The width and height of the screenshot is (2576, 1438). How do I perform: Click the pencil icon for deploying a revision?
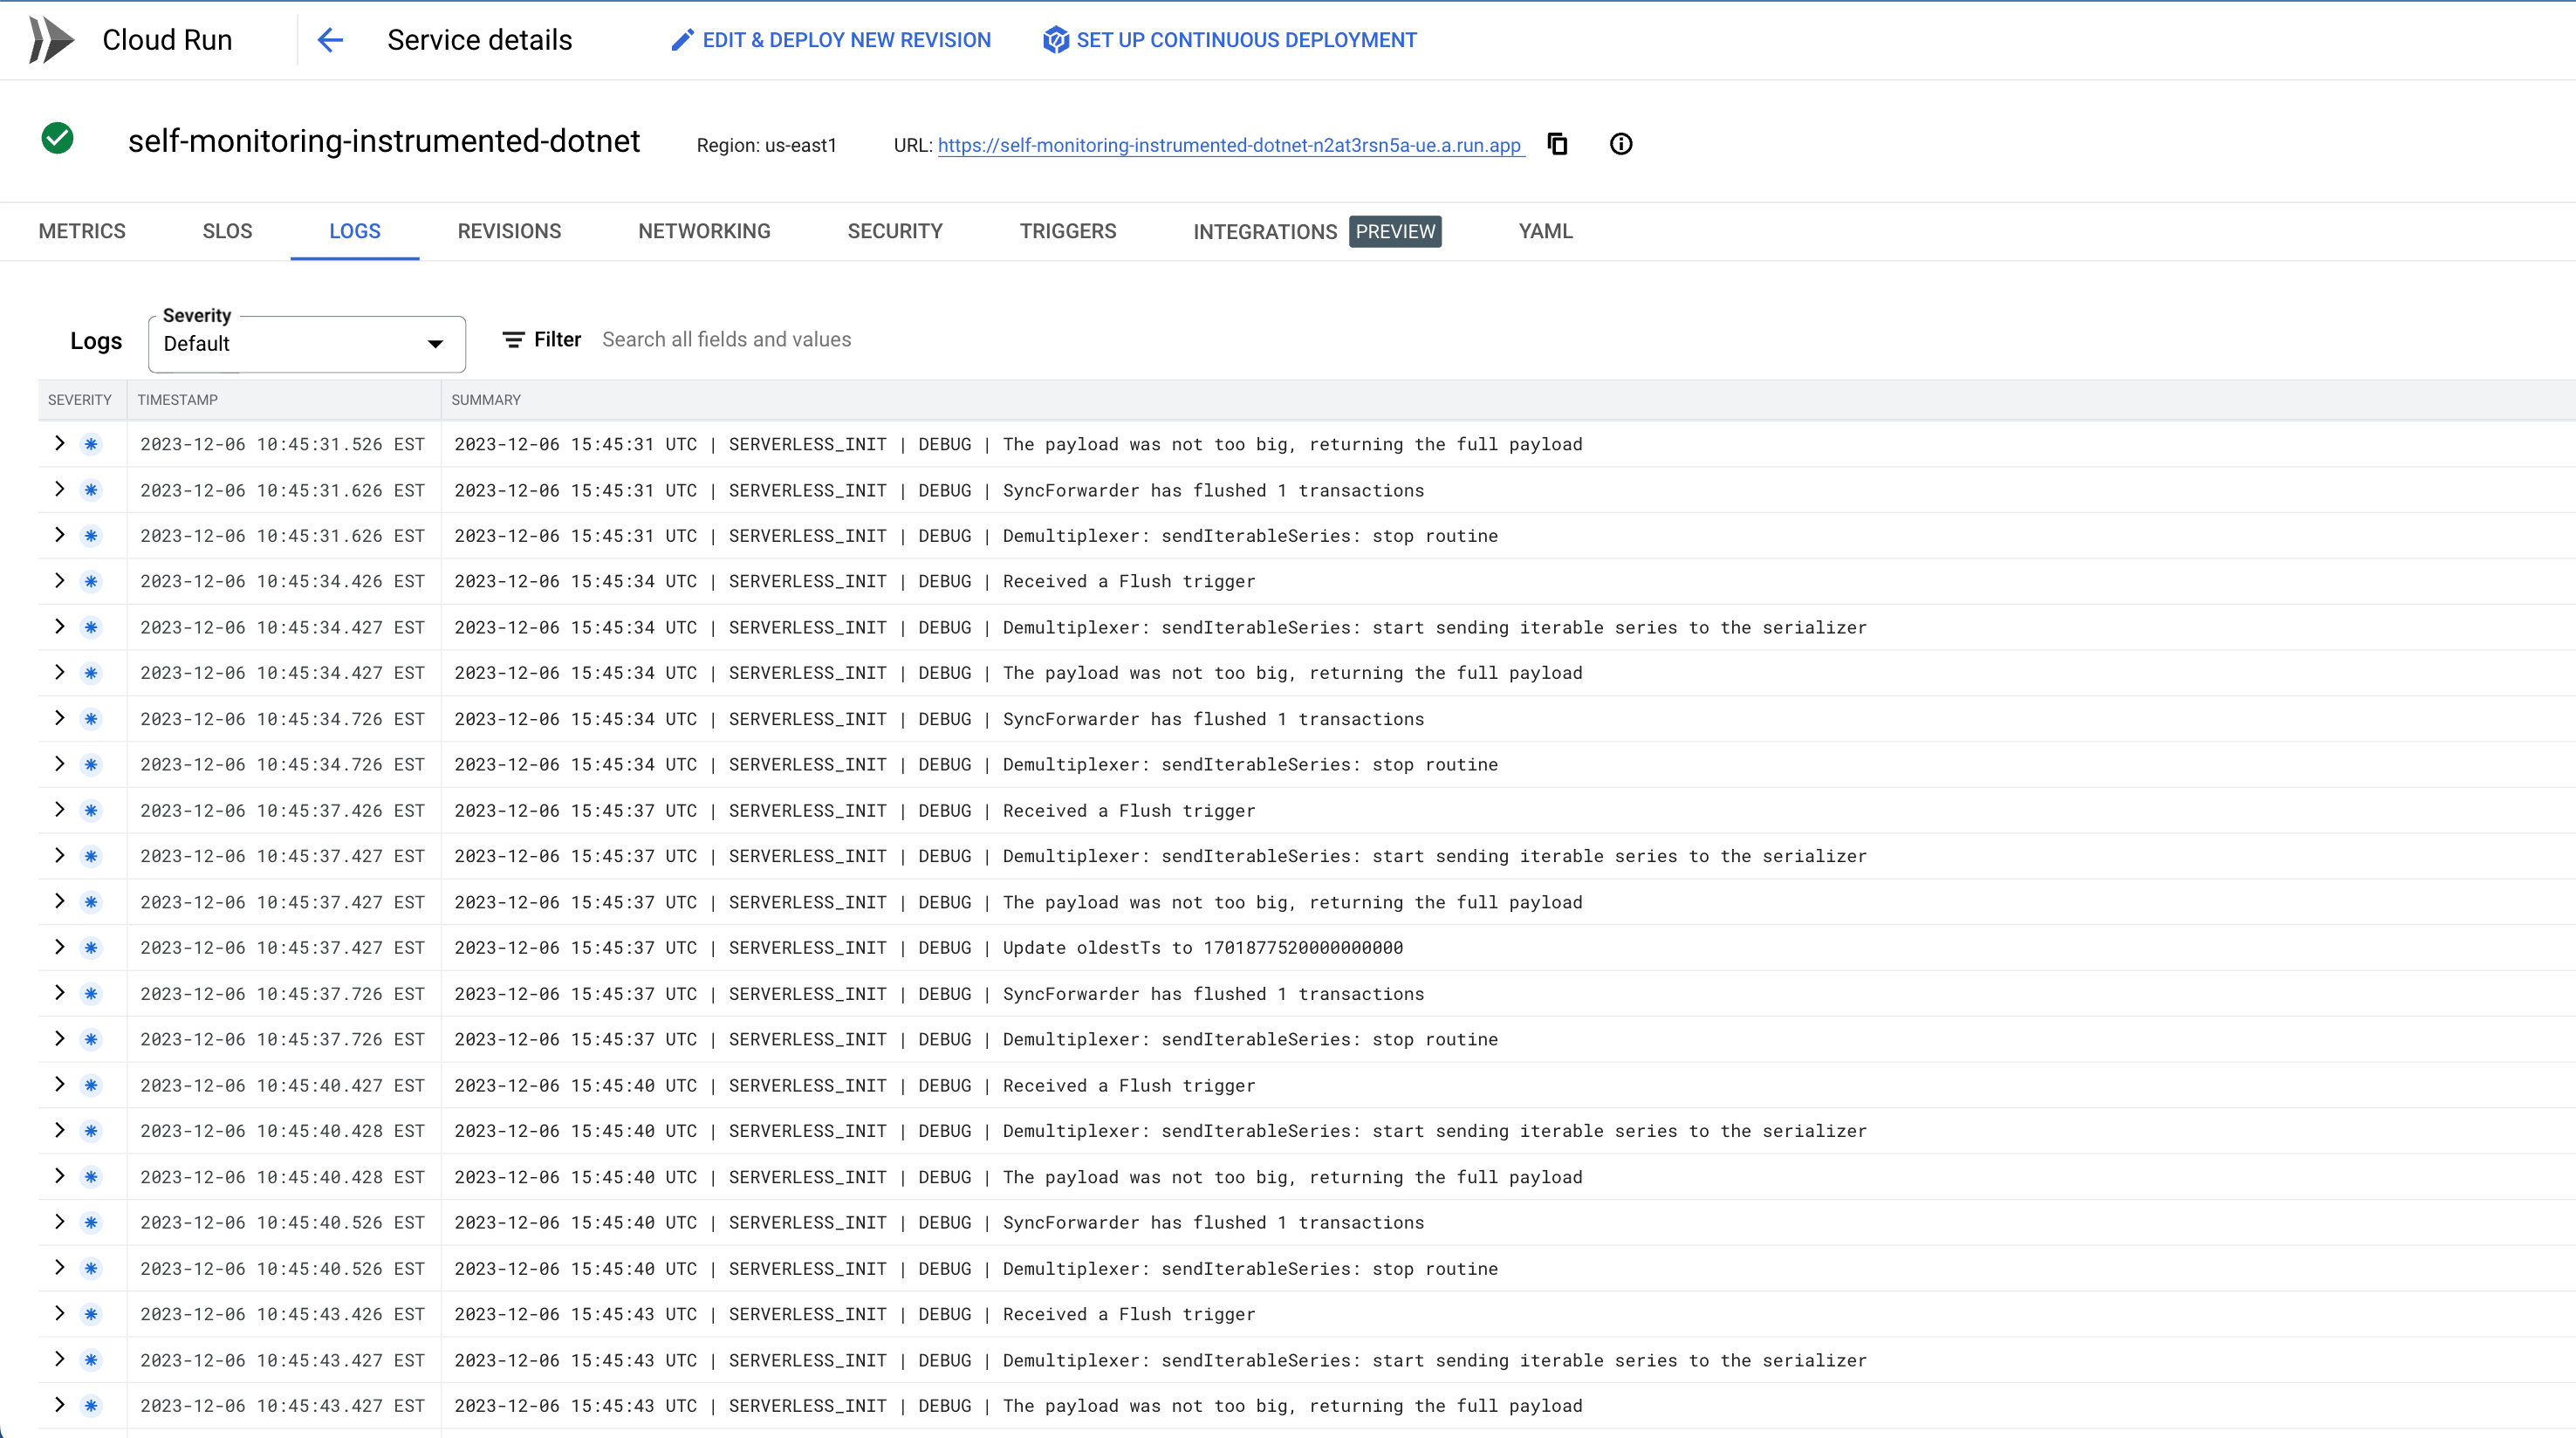[683, 39]
